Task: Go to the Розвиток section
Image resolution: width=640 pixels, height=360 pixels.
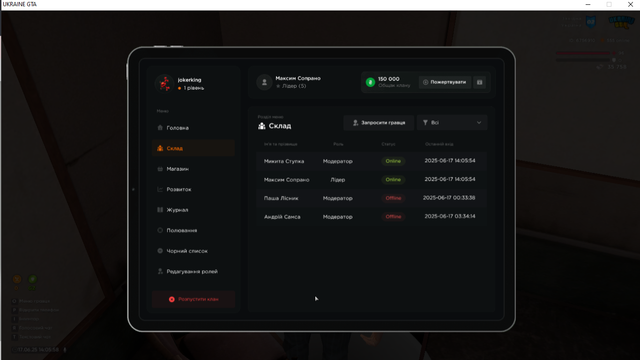Action: click(x=193, y=189)
